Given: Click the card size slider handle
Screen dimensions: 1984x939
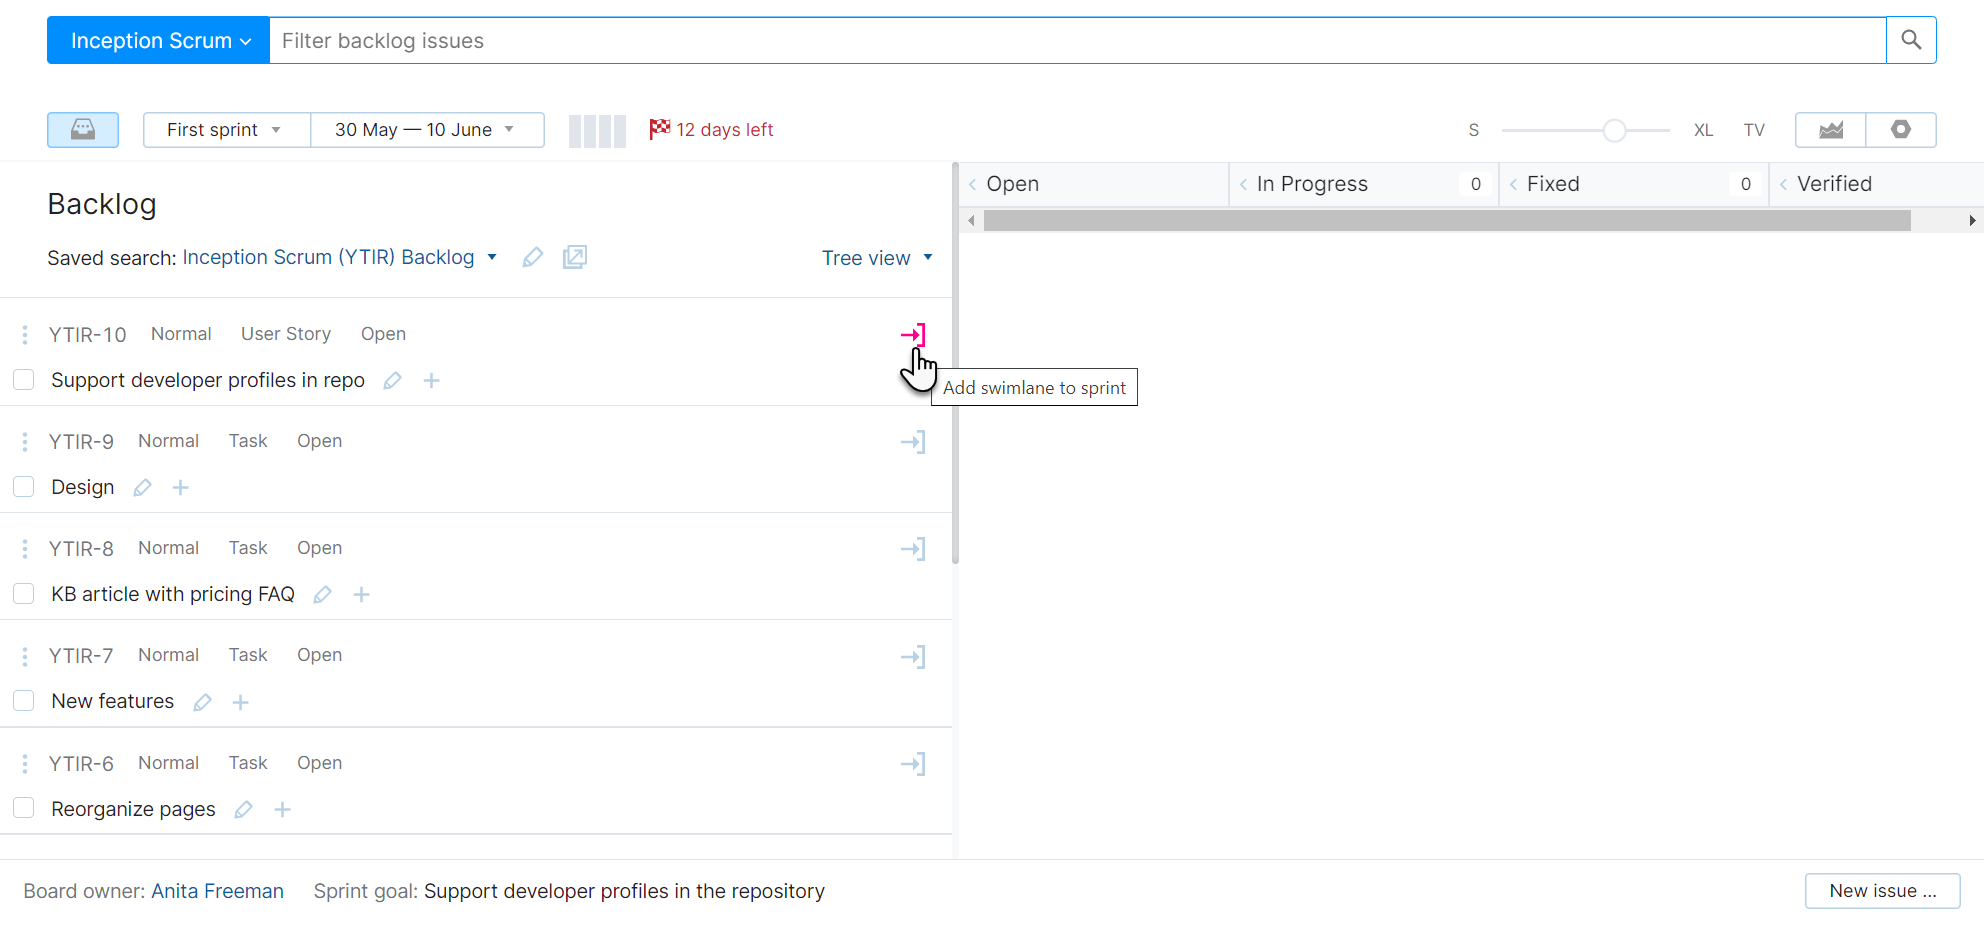Looking at the screenshot, I should [1614, 130].
